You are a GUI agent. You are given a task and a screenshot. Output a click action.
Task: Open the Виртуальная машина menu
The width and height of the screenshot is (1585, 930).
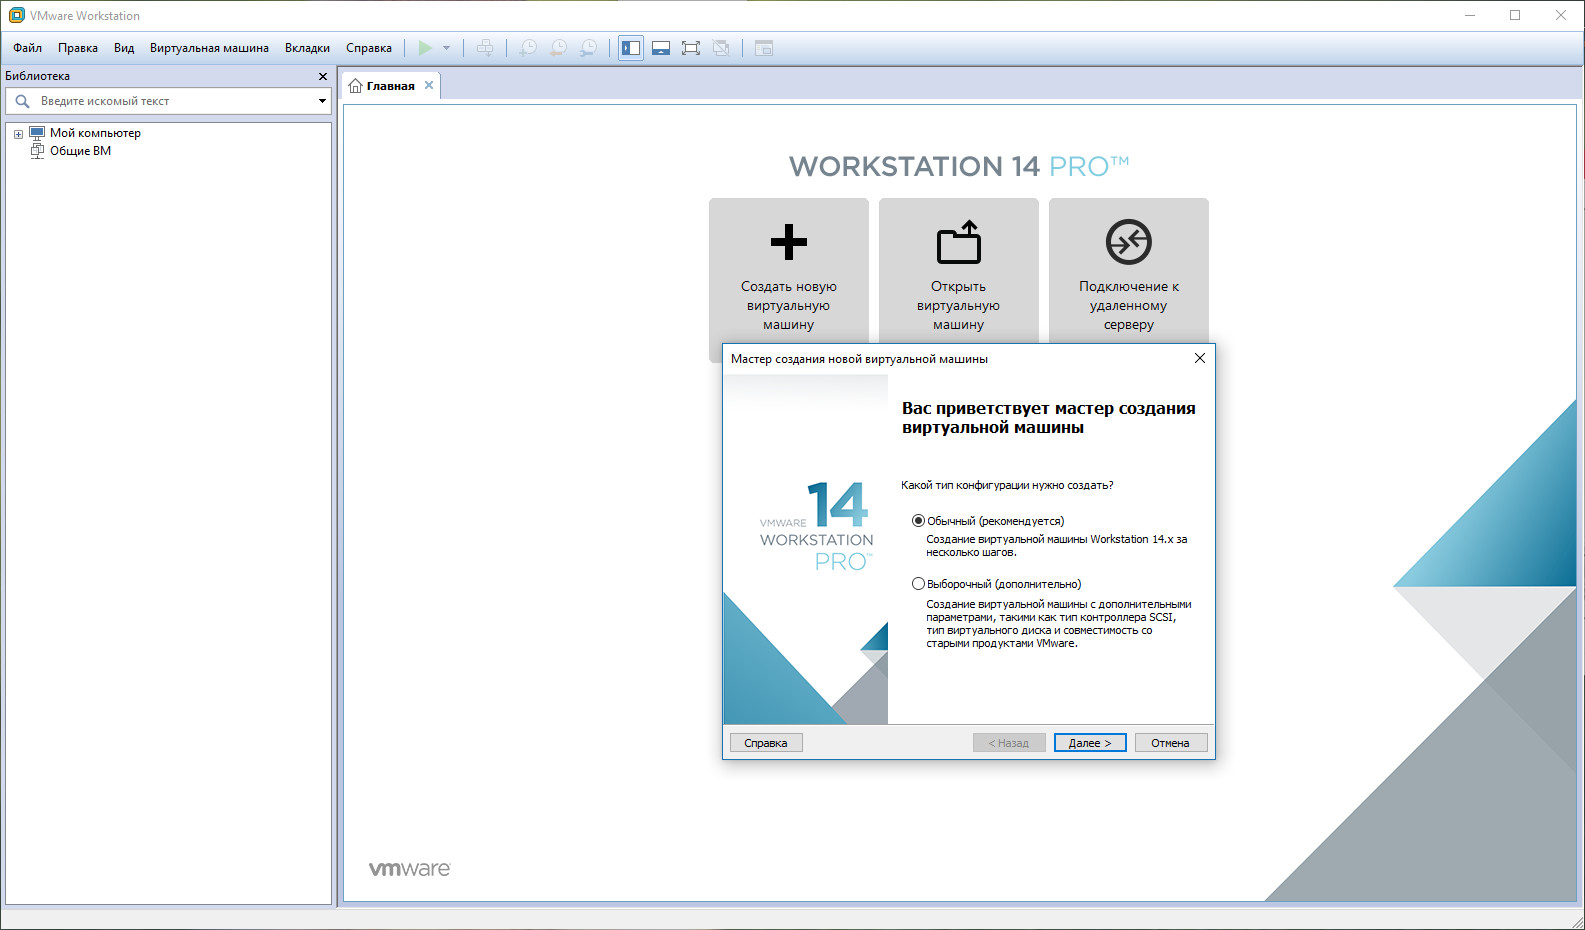pos(209,48)
